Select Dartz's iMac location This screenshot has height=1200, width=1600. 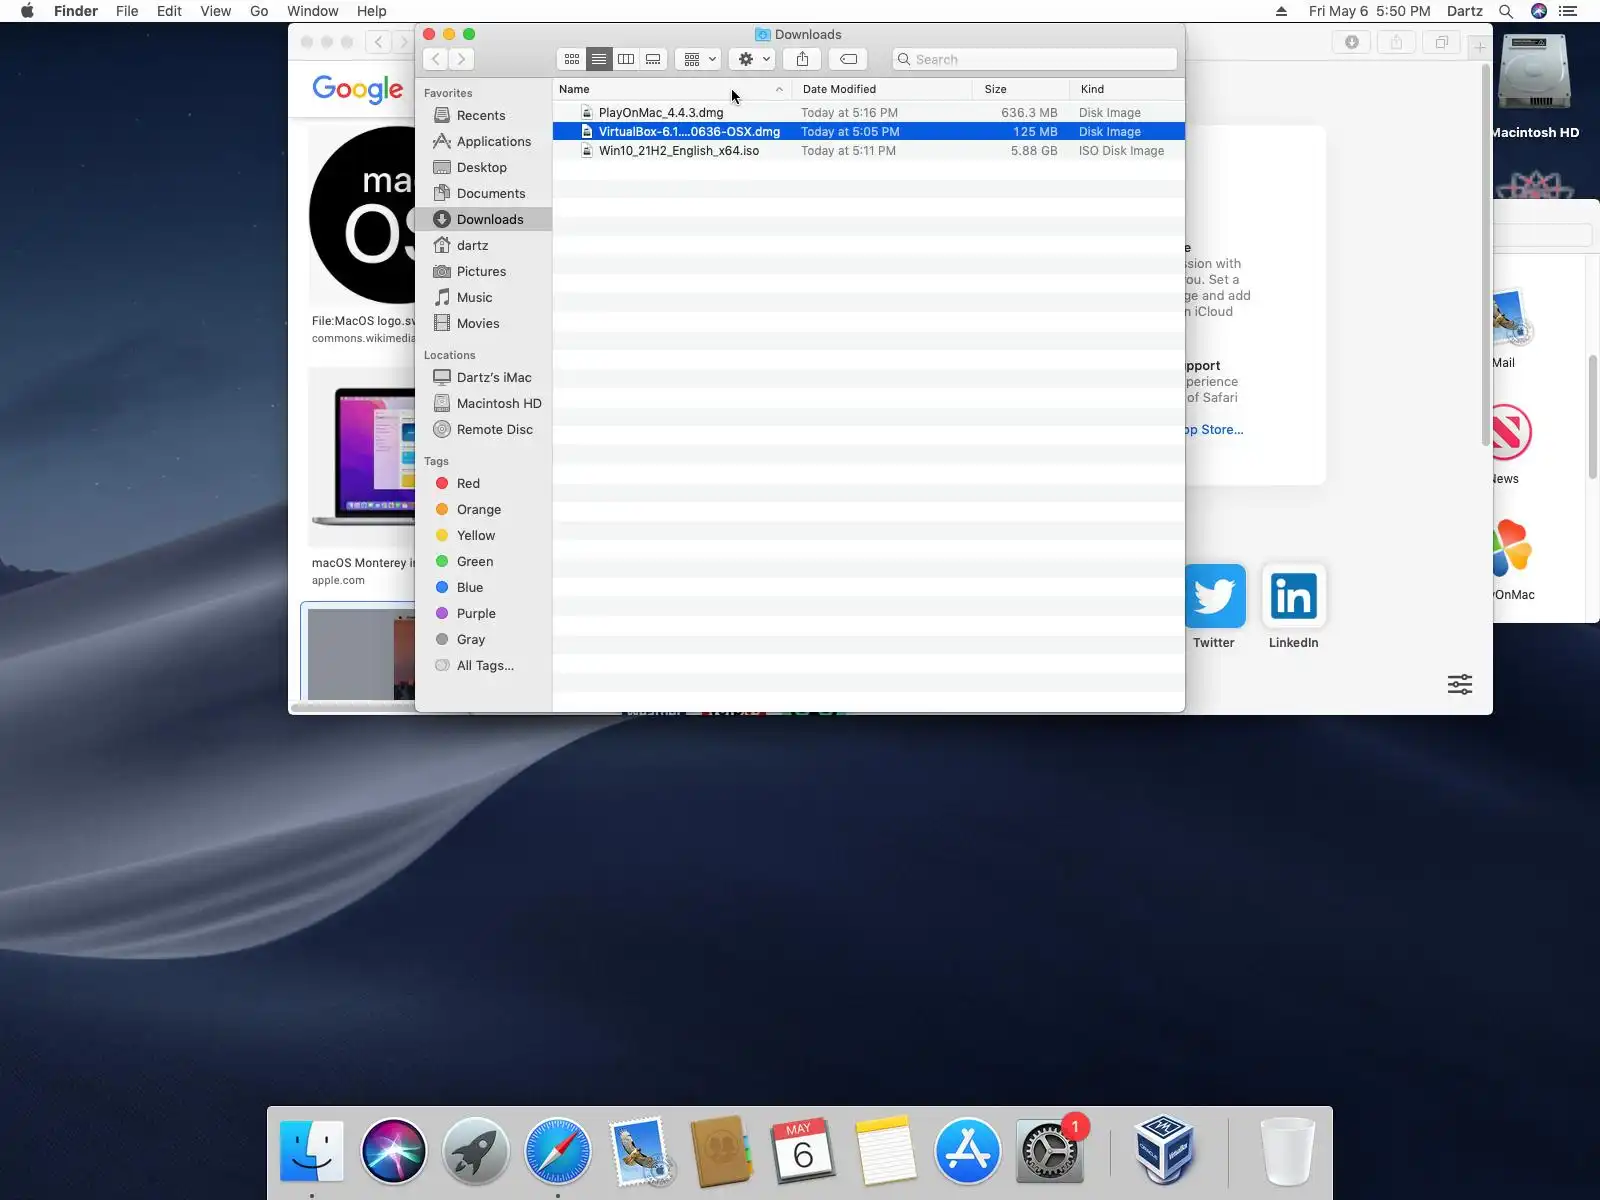(484, 377)
